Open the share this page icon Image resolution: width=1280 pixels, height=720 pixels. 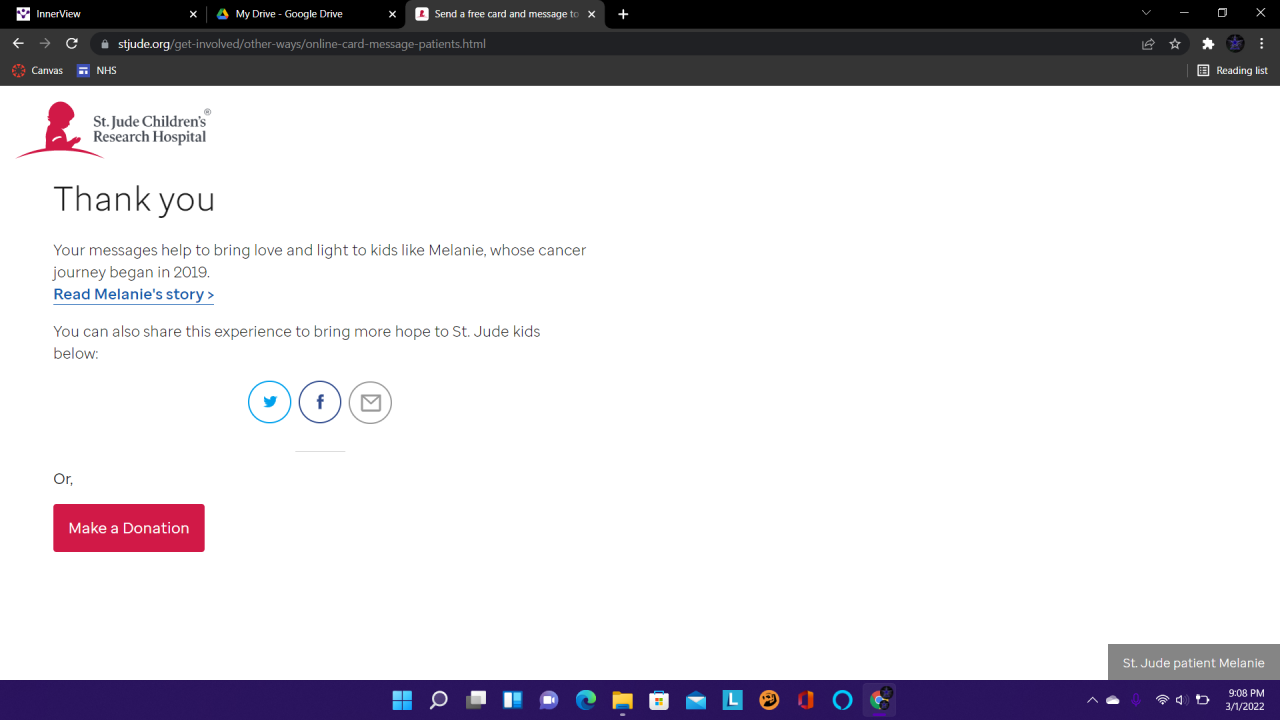pos(1148,44)
